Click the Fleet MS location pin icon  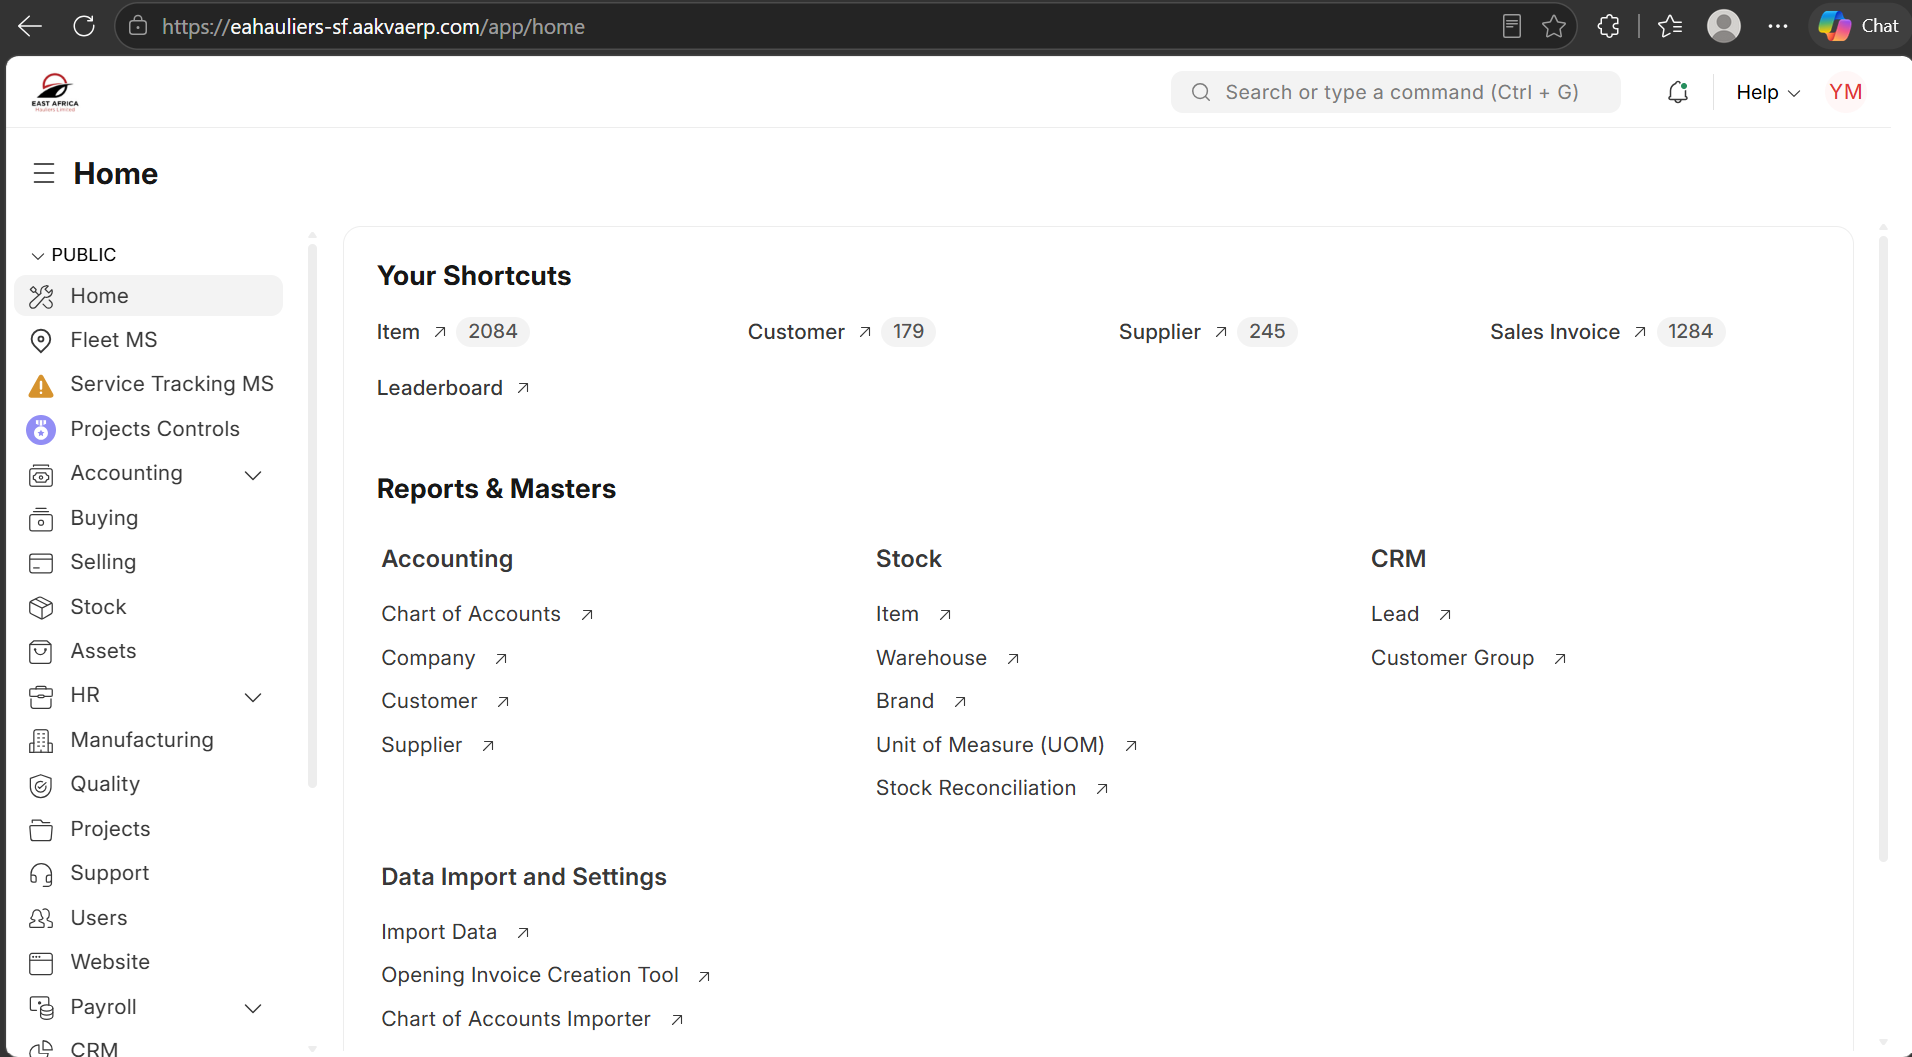41,341
